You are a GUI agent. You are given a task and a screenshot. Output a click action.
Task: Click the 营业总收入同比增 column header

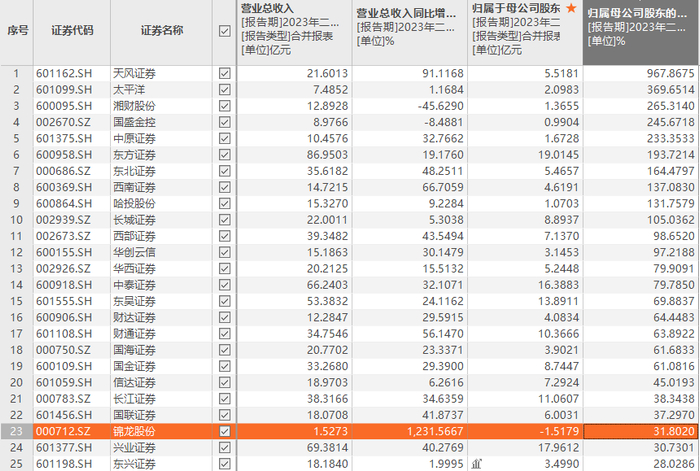click(410, 32)
